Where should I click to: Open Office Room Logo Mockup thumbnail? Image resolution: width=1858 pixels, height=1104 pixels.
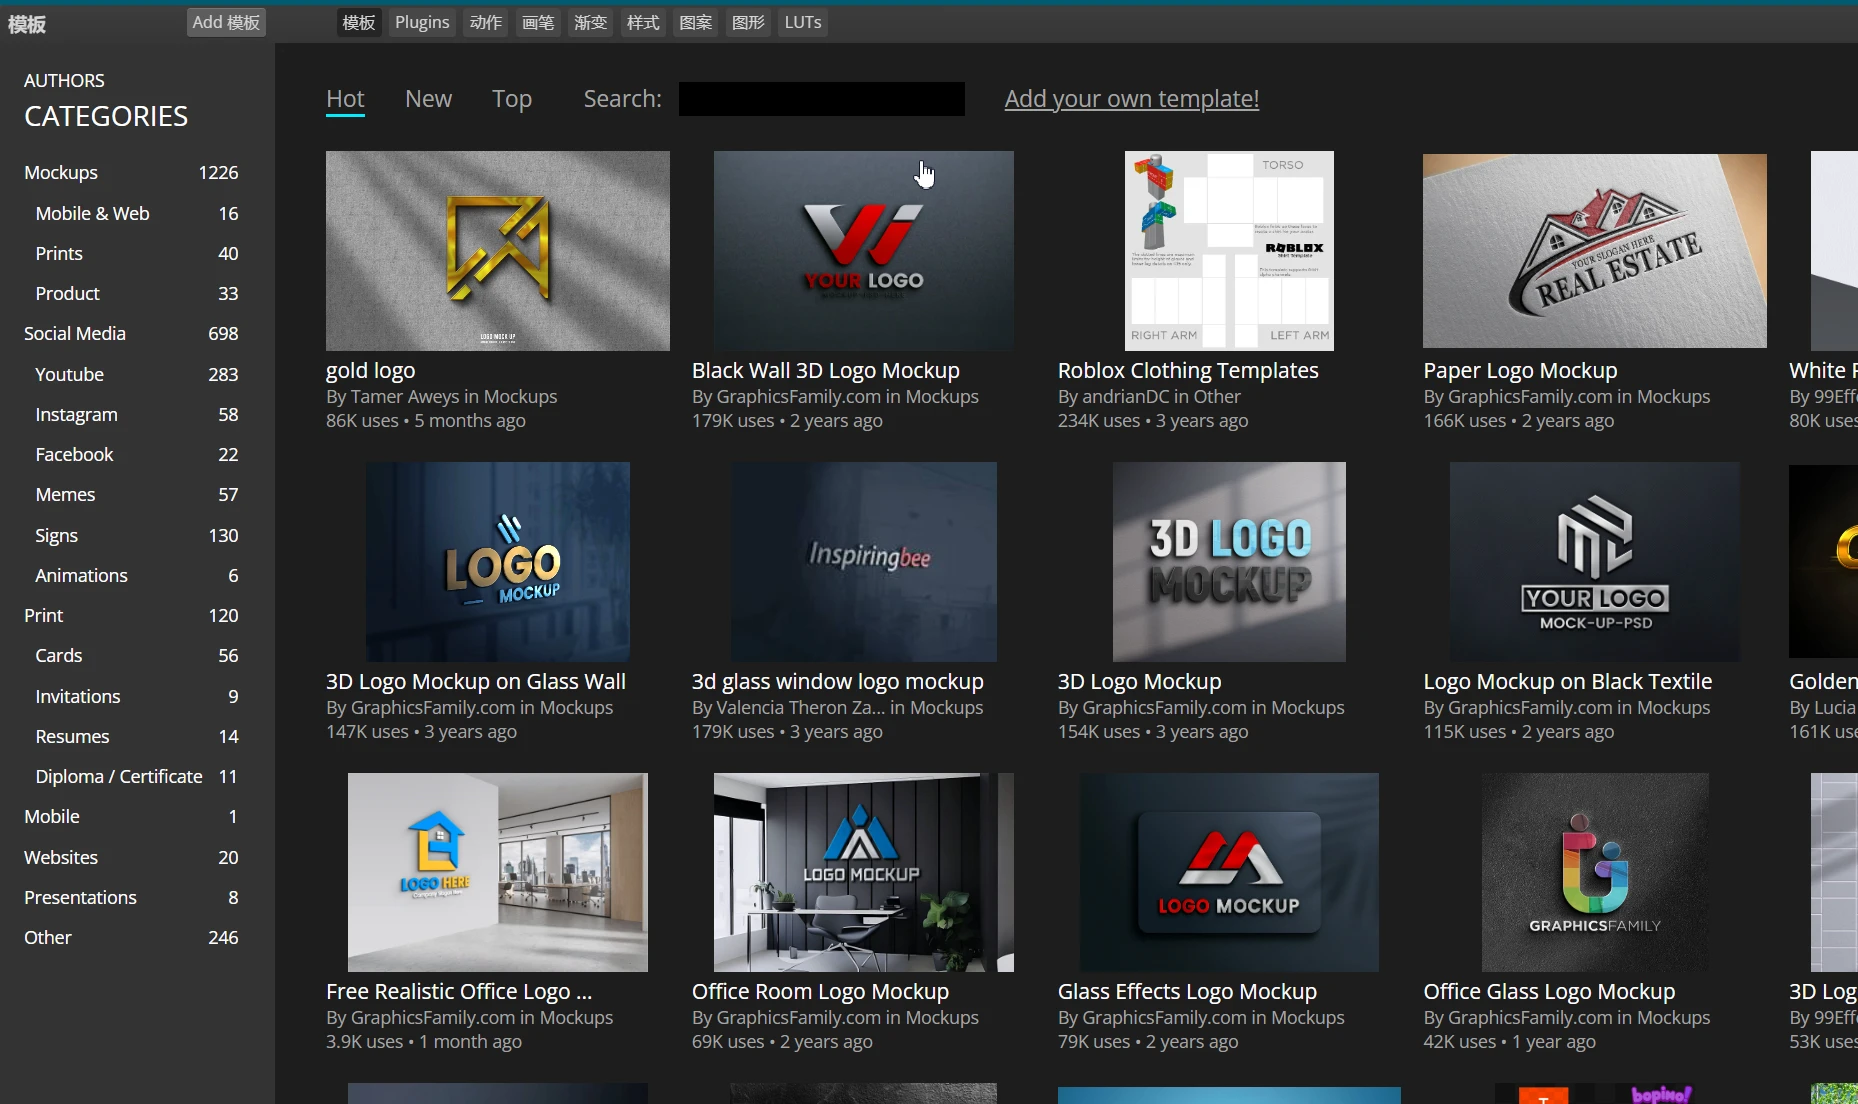(864, 872)
